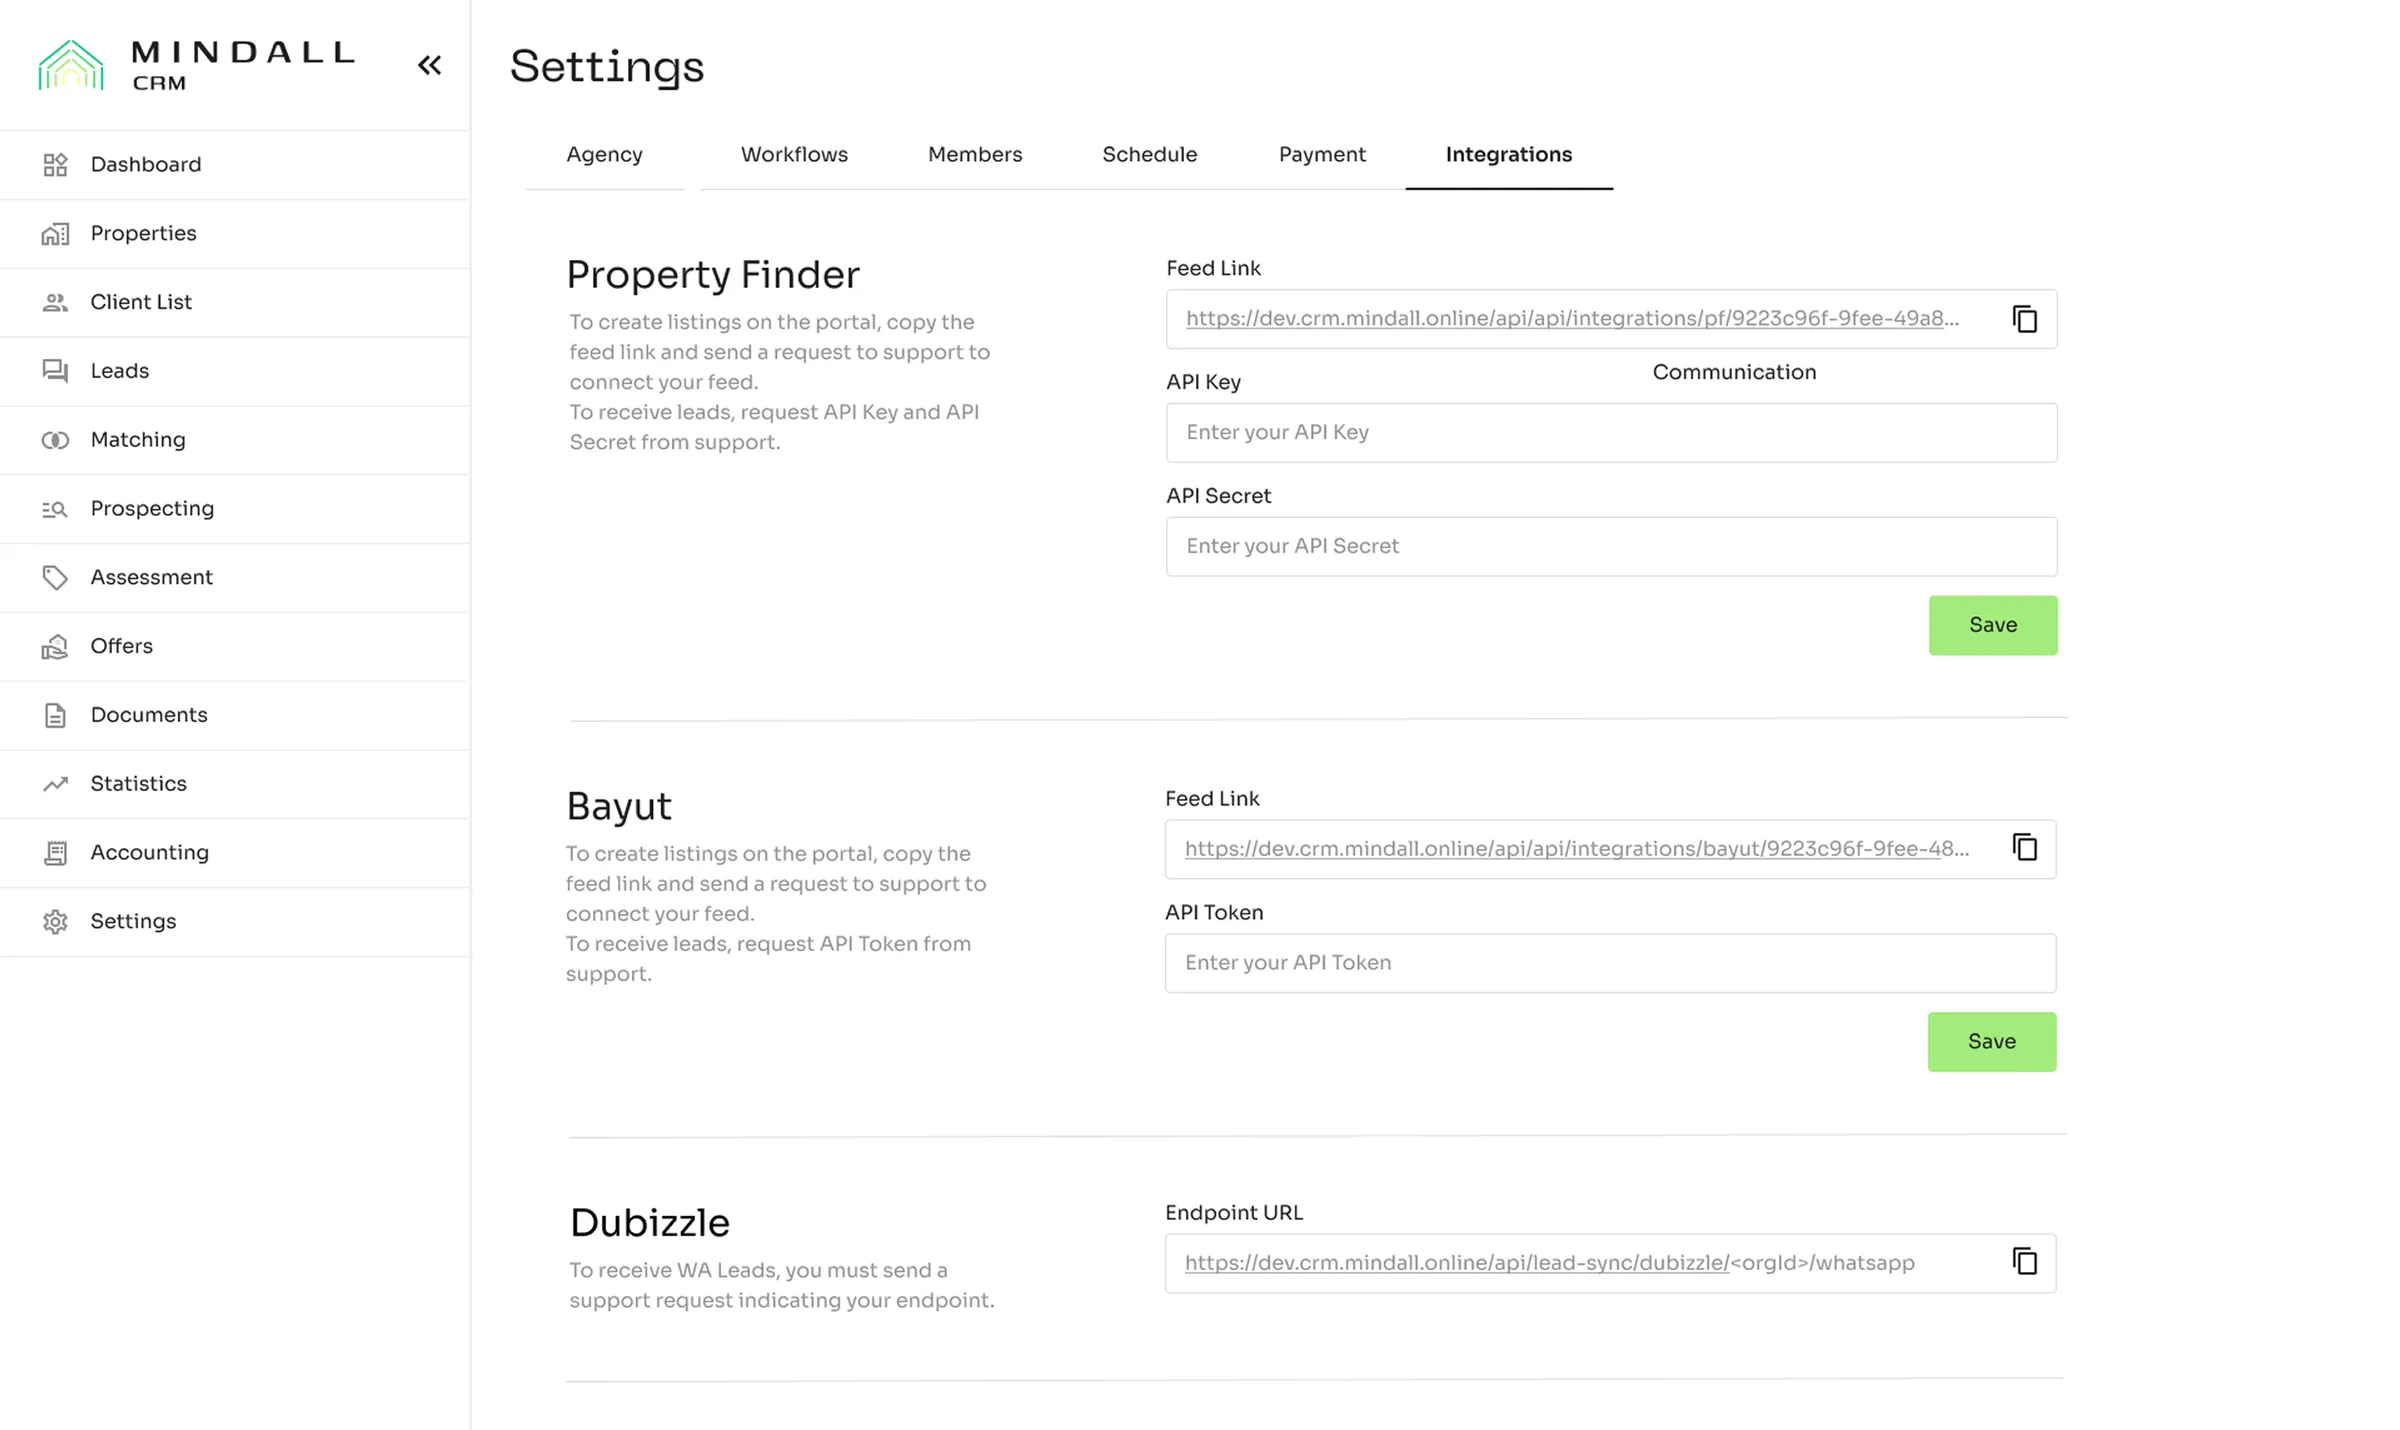Collapse the sidebar with the double-chevron icon
Screen dimensions: 2400x1430
click(429, 66)
